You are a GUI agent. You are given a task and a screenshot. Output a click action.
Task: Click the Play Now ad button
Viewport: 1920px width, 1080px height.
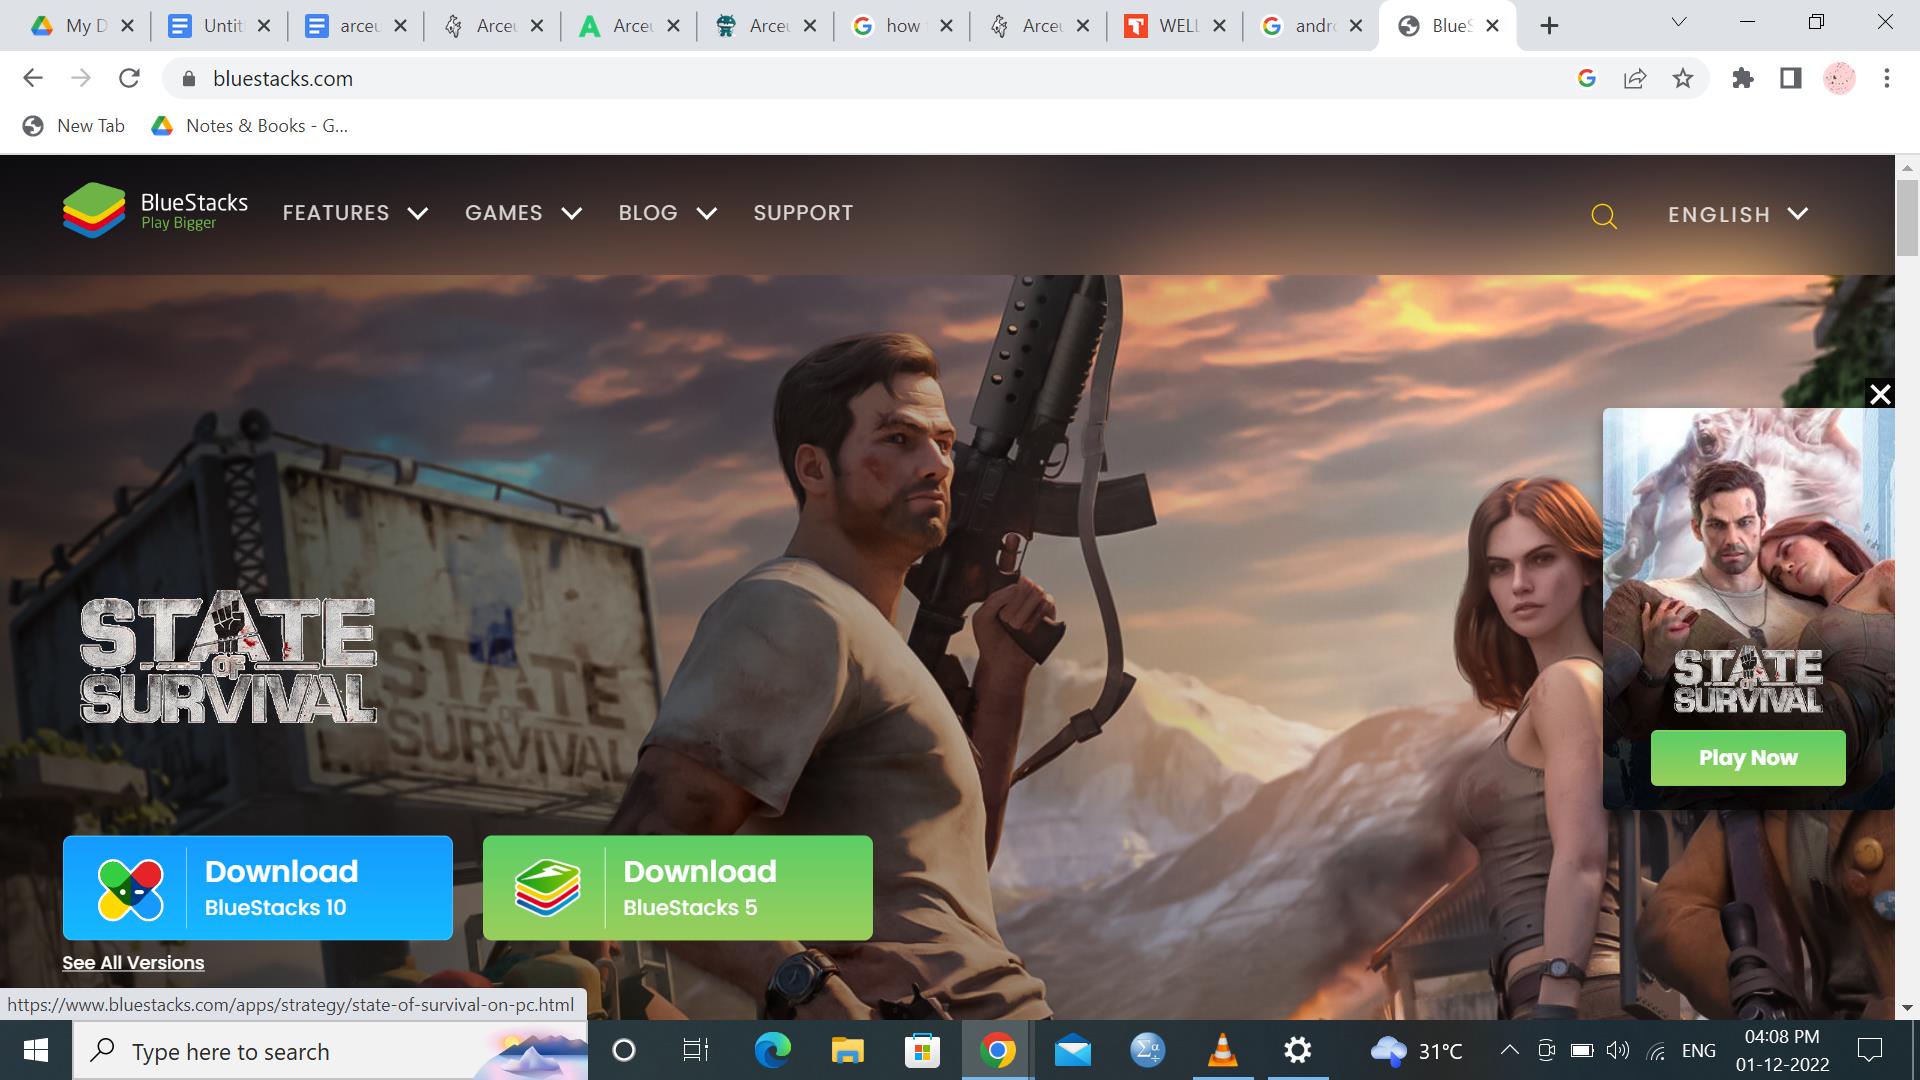coord(1747,758)
